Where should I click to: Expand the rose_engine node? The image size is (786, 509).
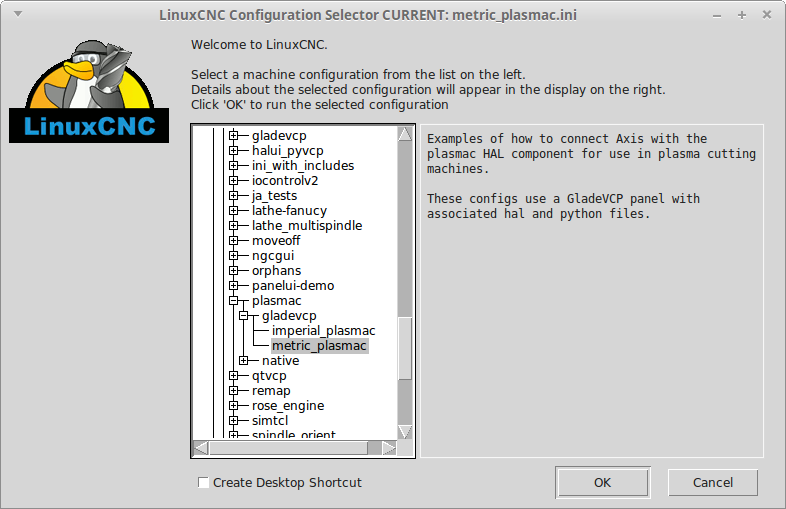[234, 406]
